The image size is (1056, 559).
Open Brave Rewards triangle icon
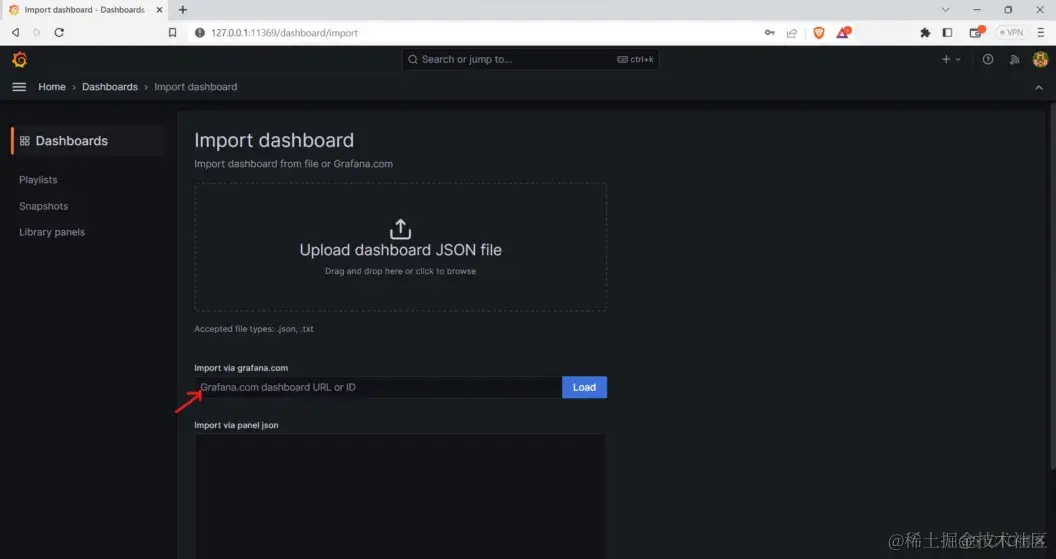(x=843, y=32)
